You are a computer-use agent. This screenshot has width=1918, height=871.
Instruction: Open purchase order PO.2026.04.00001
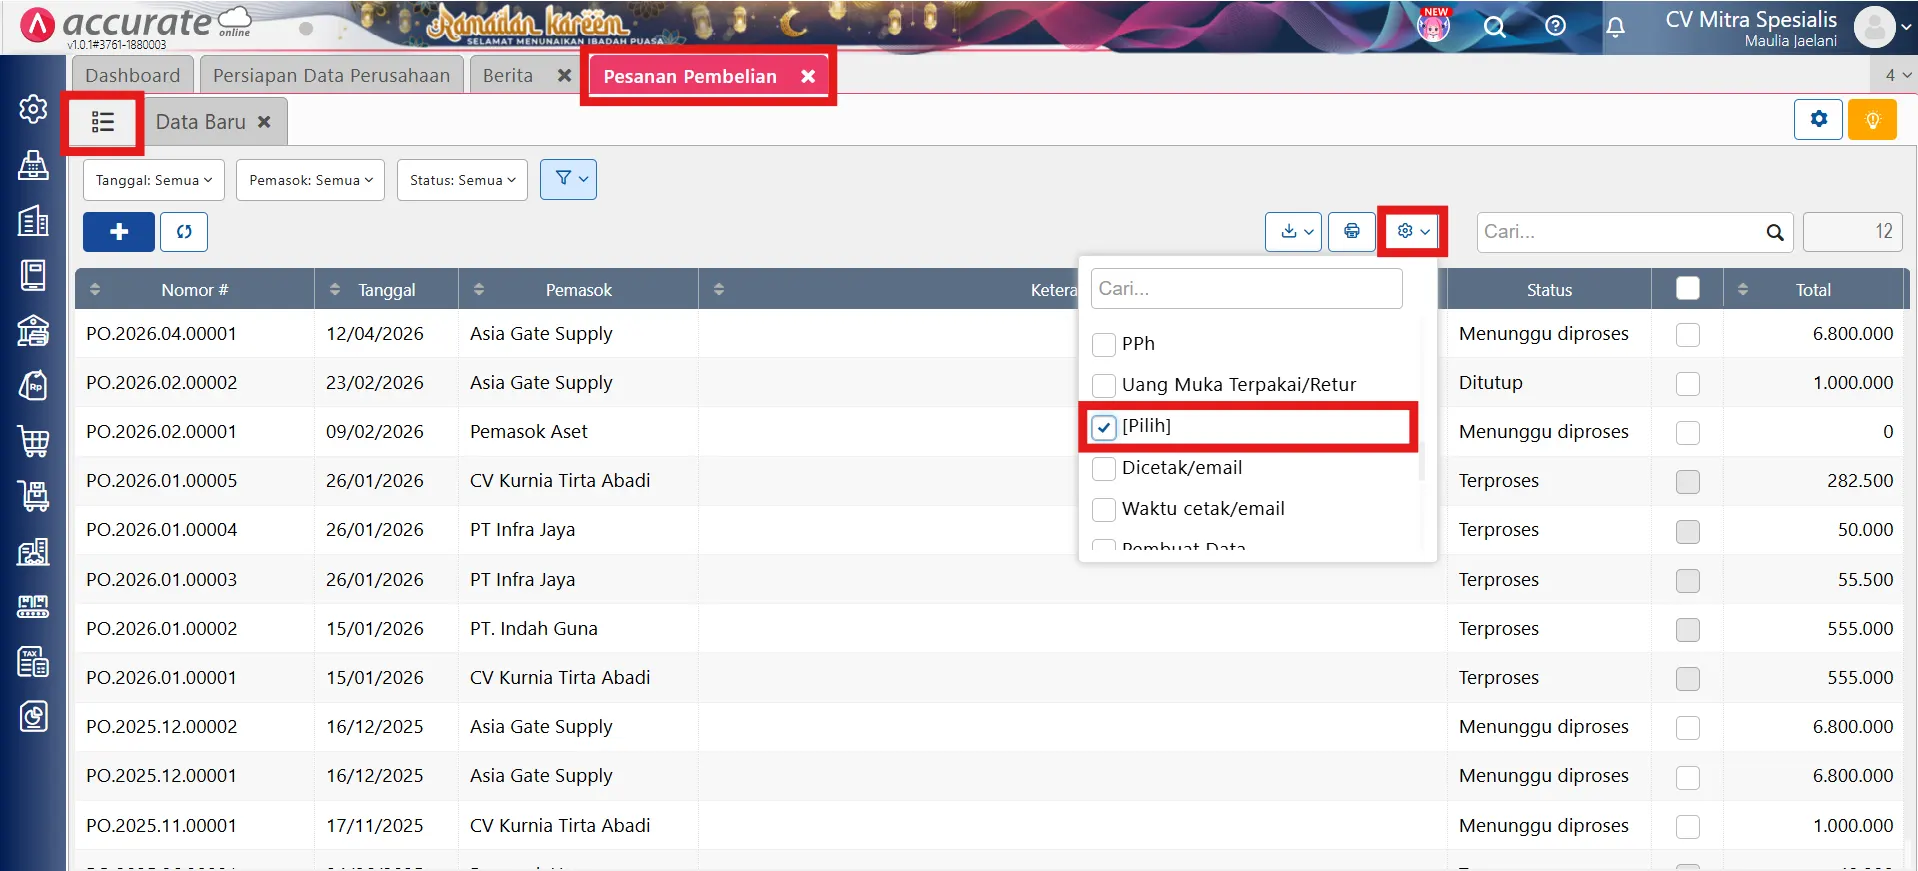point(161,334)
